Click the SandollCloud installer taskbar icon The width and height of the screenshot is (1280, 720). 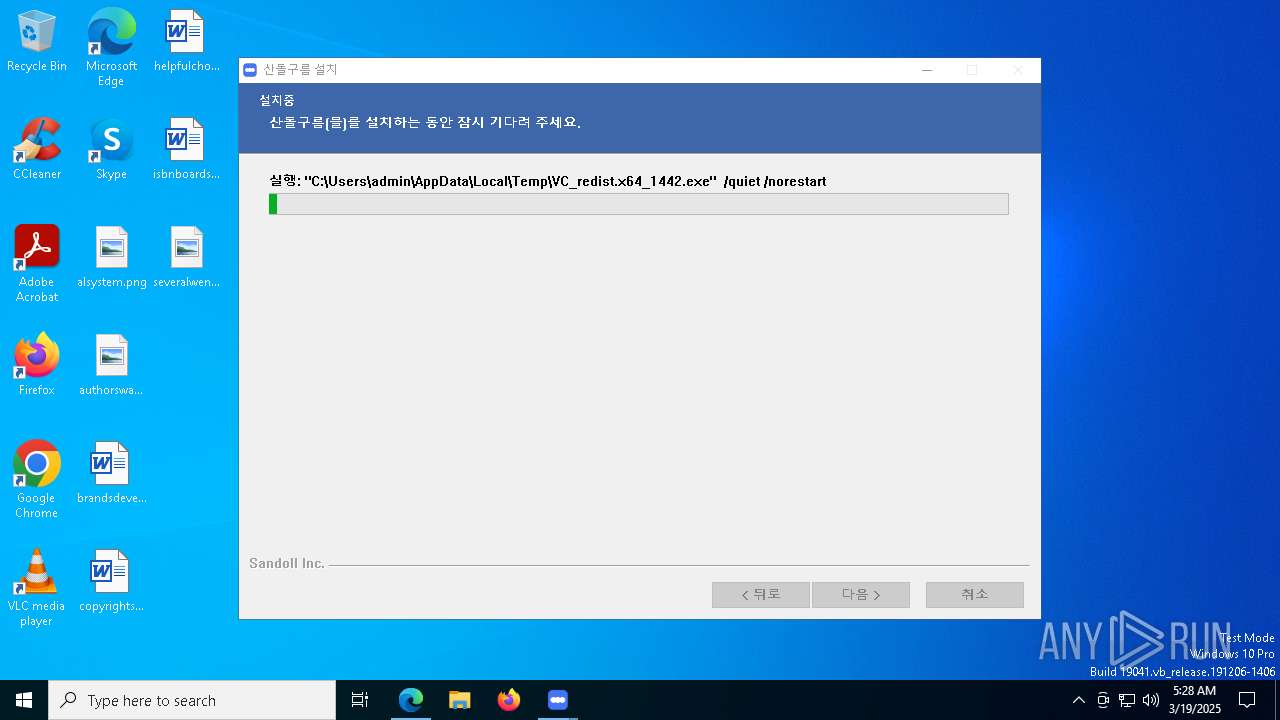pyautogui.click(x=558, y=700)
